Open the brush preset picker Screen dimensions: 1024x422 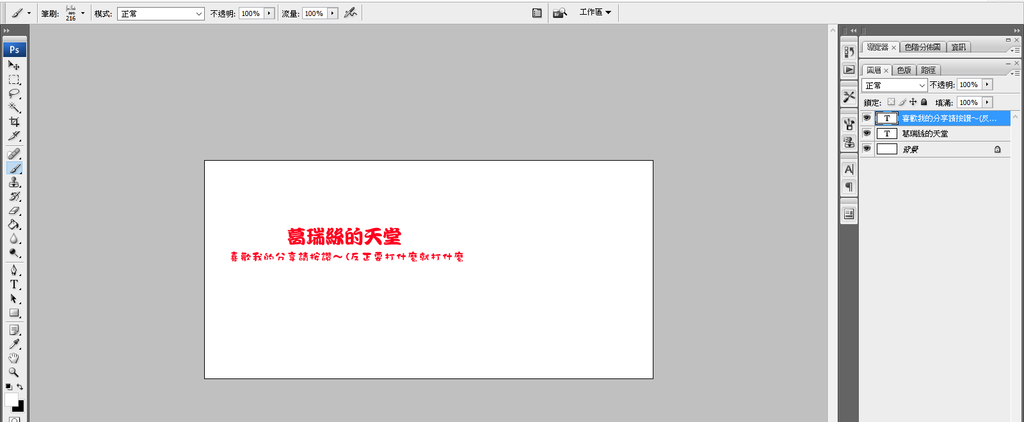(82, 12)
